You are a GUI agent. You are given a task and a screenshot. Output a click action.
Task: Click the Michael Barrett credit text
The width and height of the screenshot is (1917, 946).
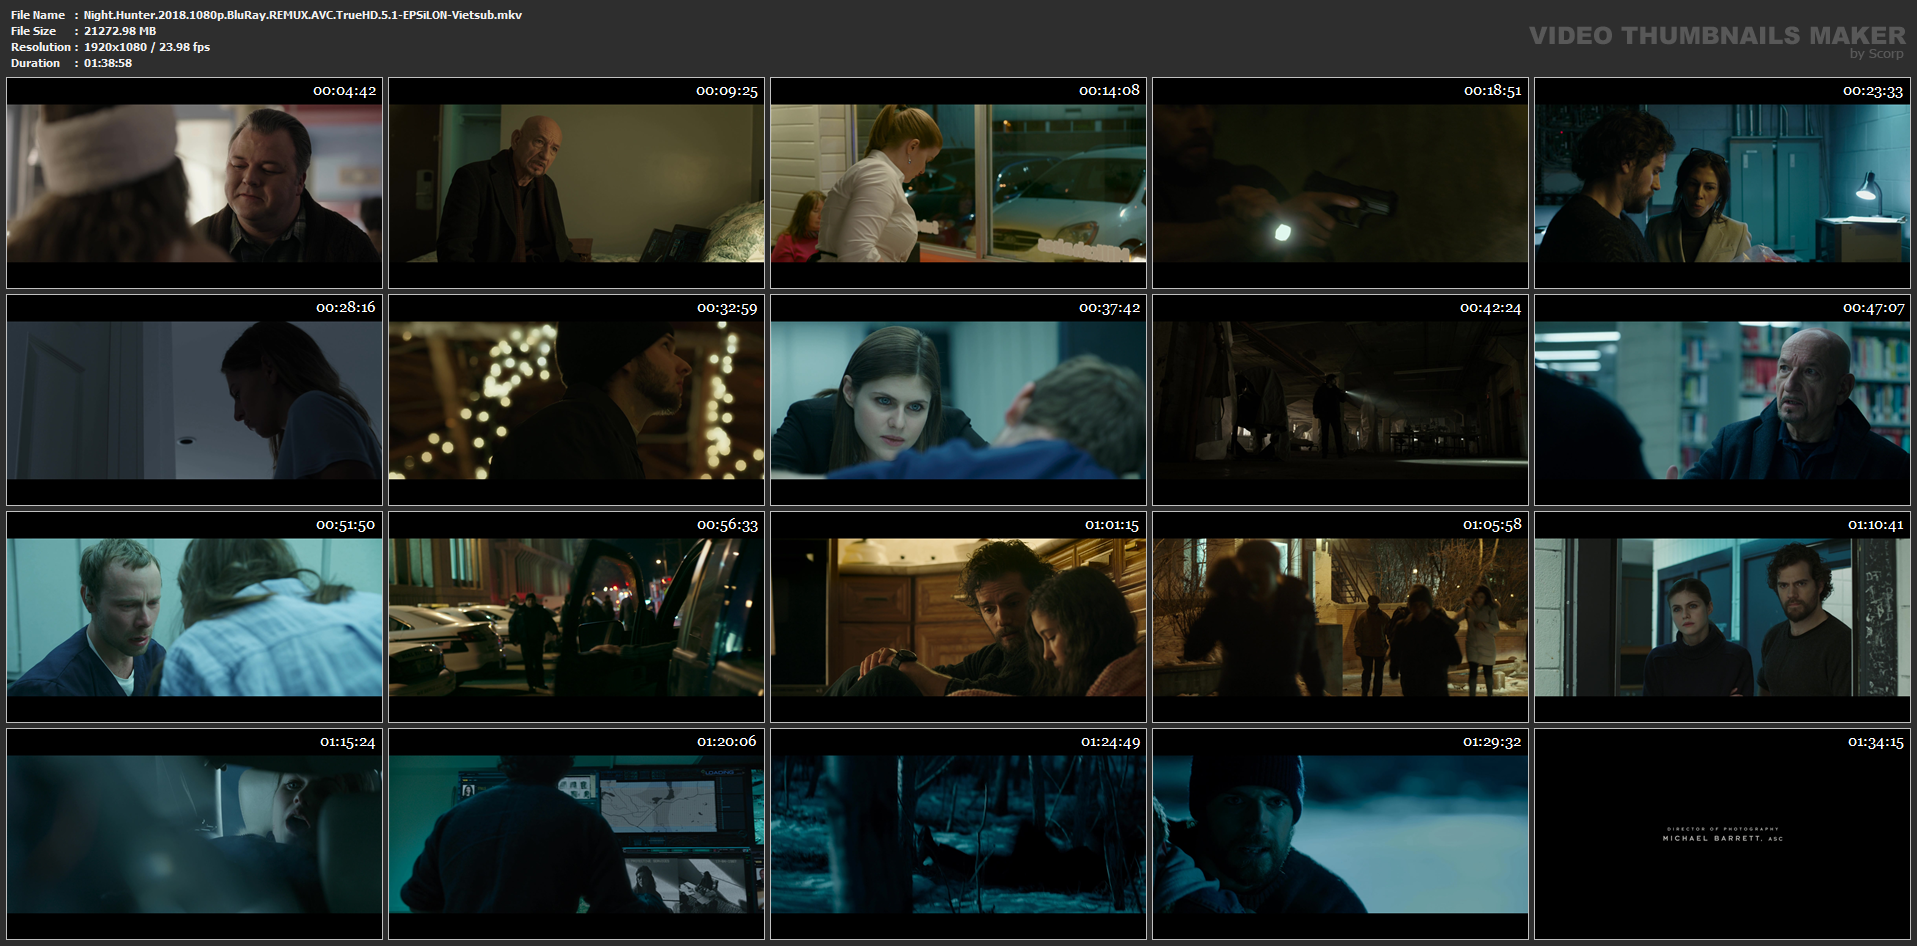[x=1722, y=838]
